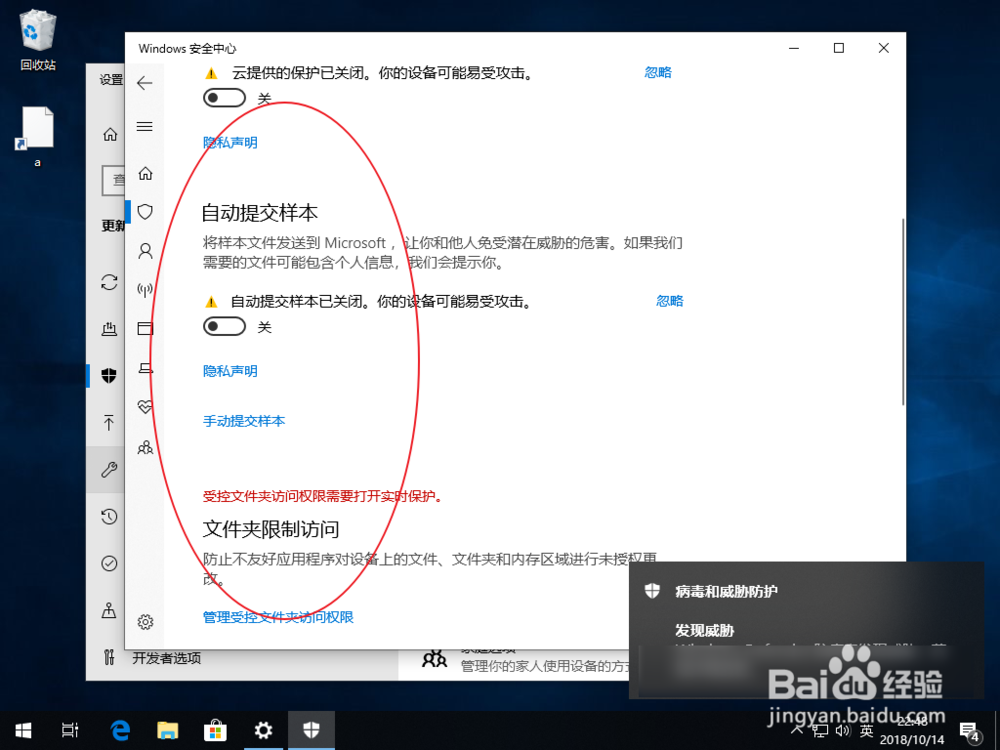This screenshot has height=750, width=1000.
Task: Open 管理受控文件夹访问权限 link
Action: pyautogui.click(x=278, y=617)
